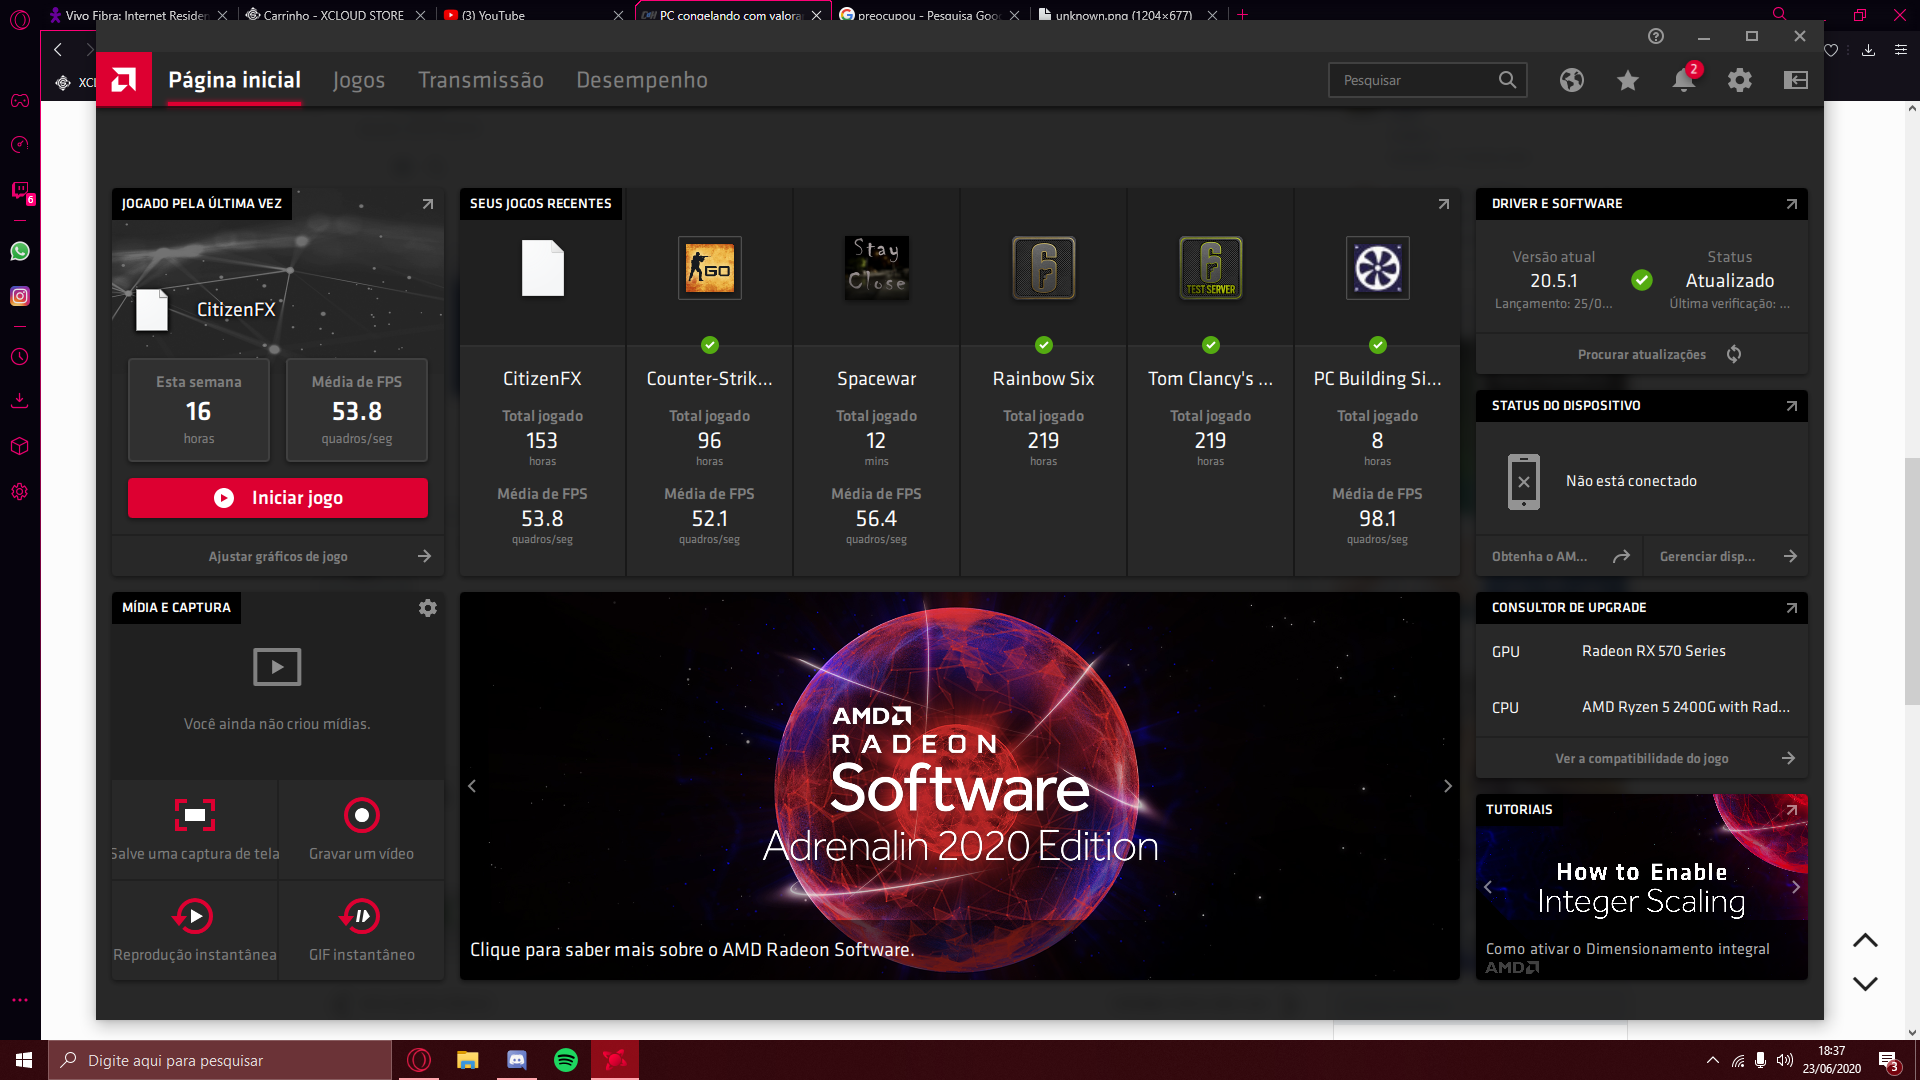
Task: Click the refresh icon beside Procurar atualizações
Action: [1734, 354]
